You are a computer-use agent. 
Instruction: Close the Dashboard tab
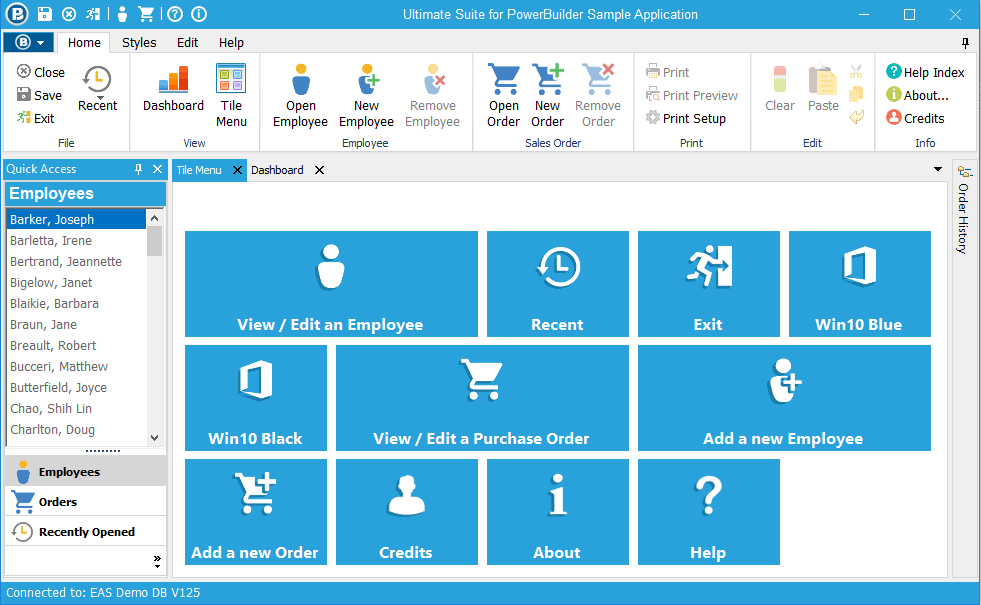(319, 170)
